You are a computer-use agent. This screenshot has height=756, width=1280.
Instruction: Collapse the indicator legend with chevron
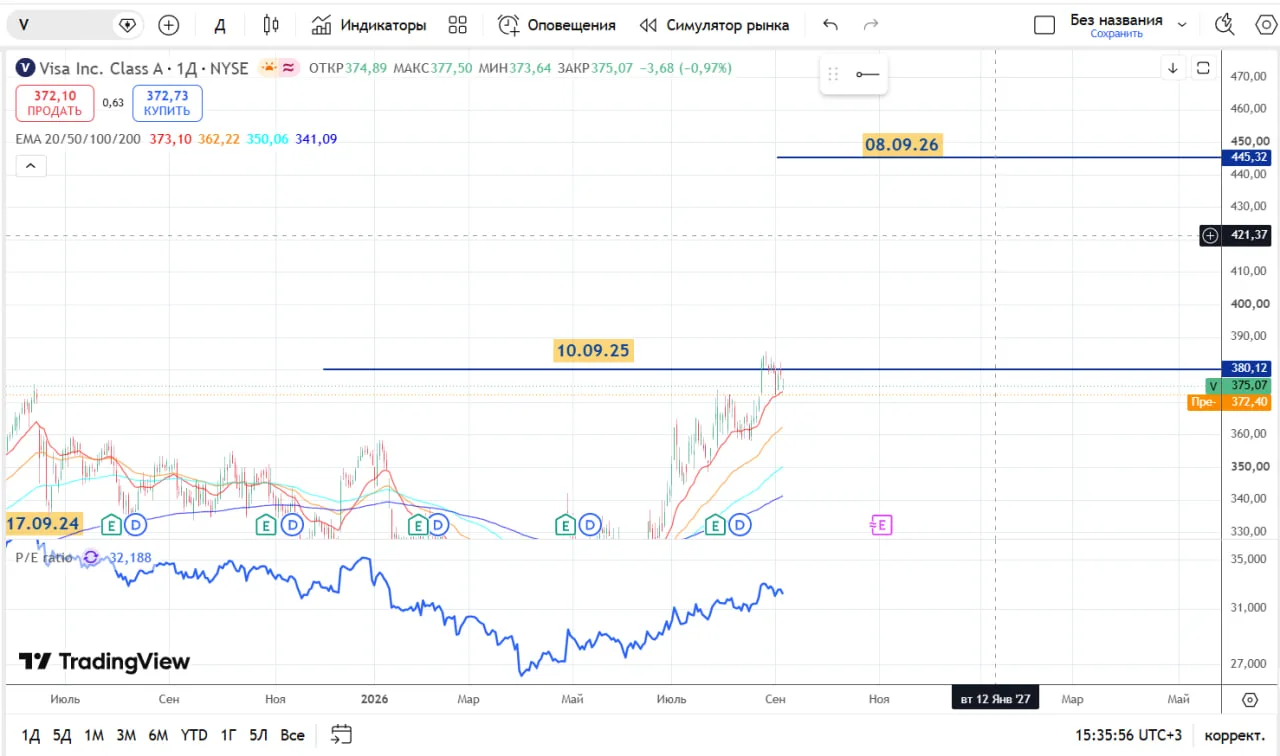pyautogui.click(x=30, y=166)
